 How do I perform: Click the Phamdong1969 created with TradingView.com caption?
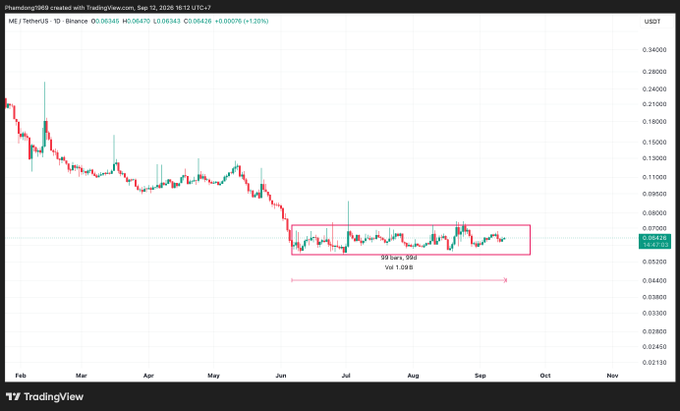(x=108, y=7)
